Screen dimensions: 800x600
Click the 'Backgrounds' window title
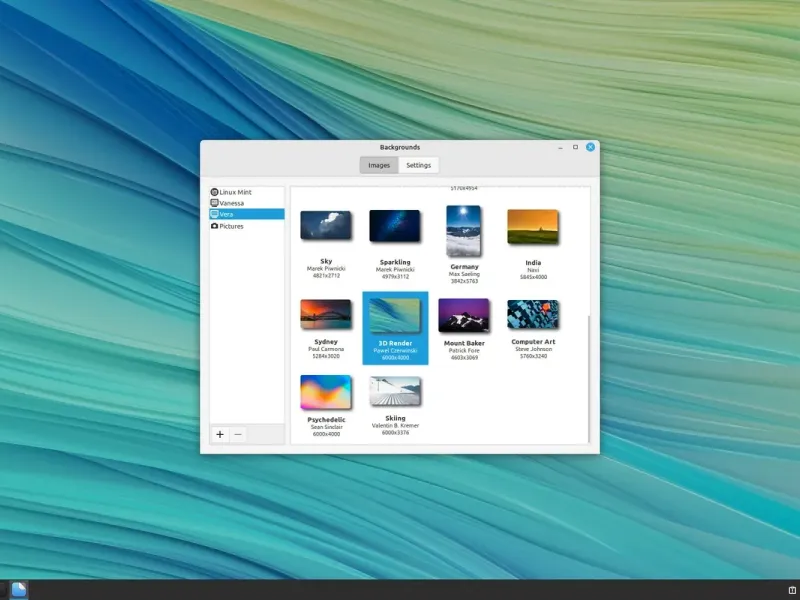(x=399, y=147)
